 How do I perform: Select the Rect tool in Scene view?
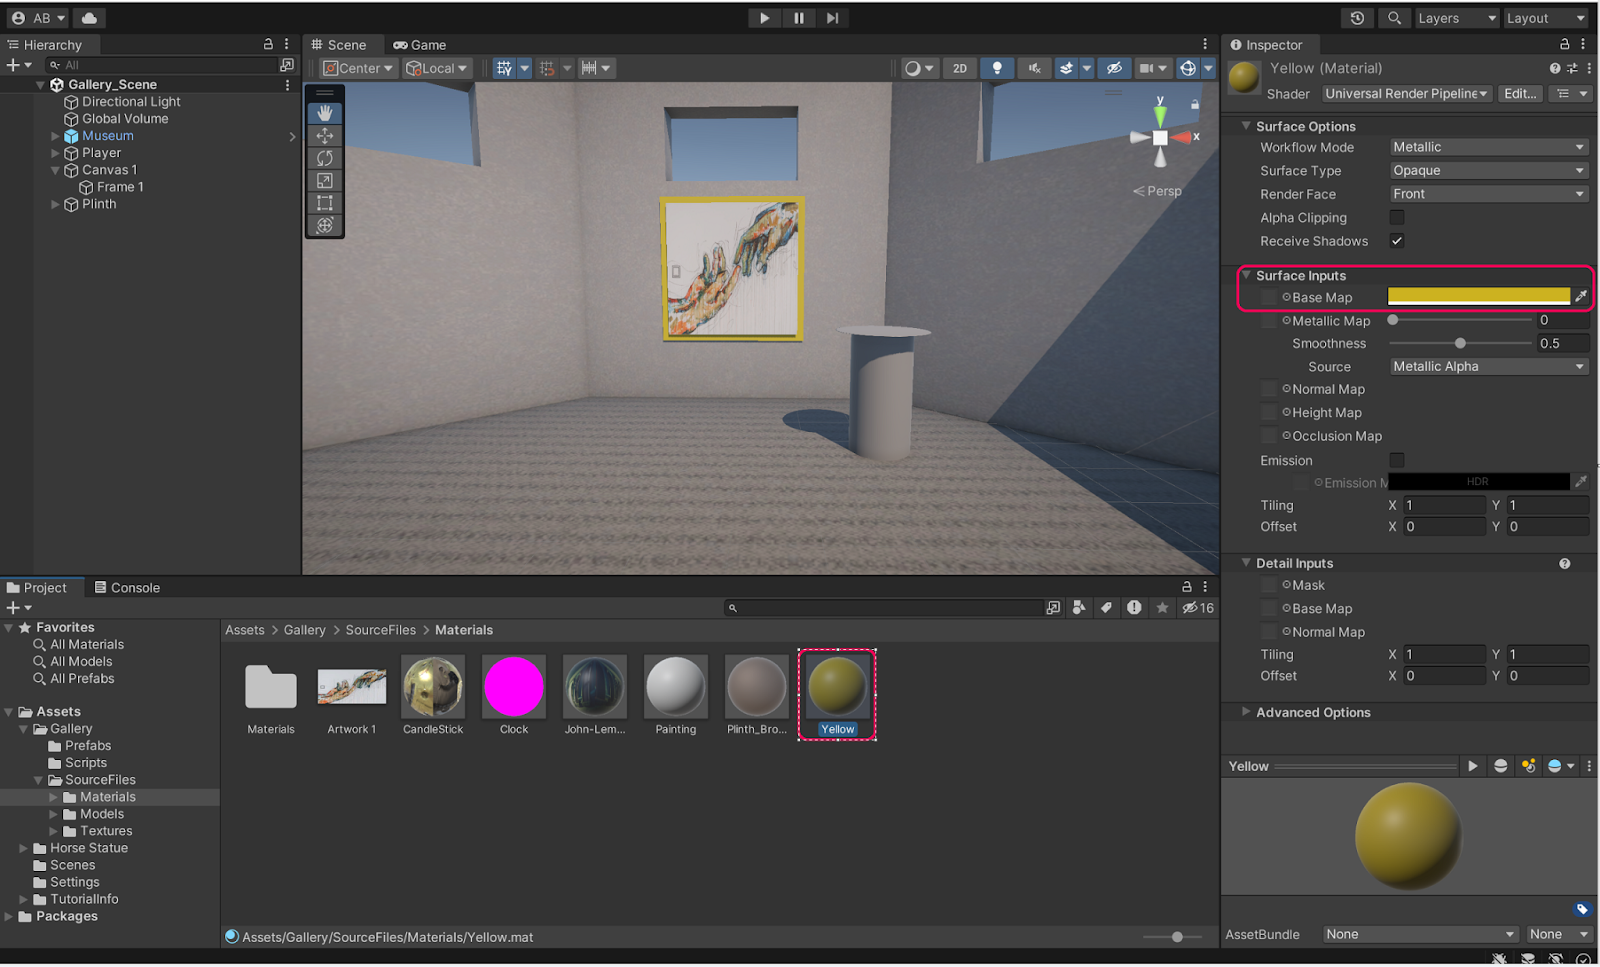tap(324, 203)
